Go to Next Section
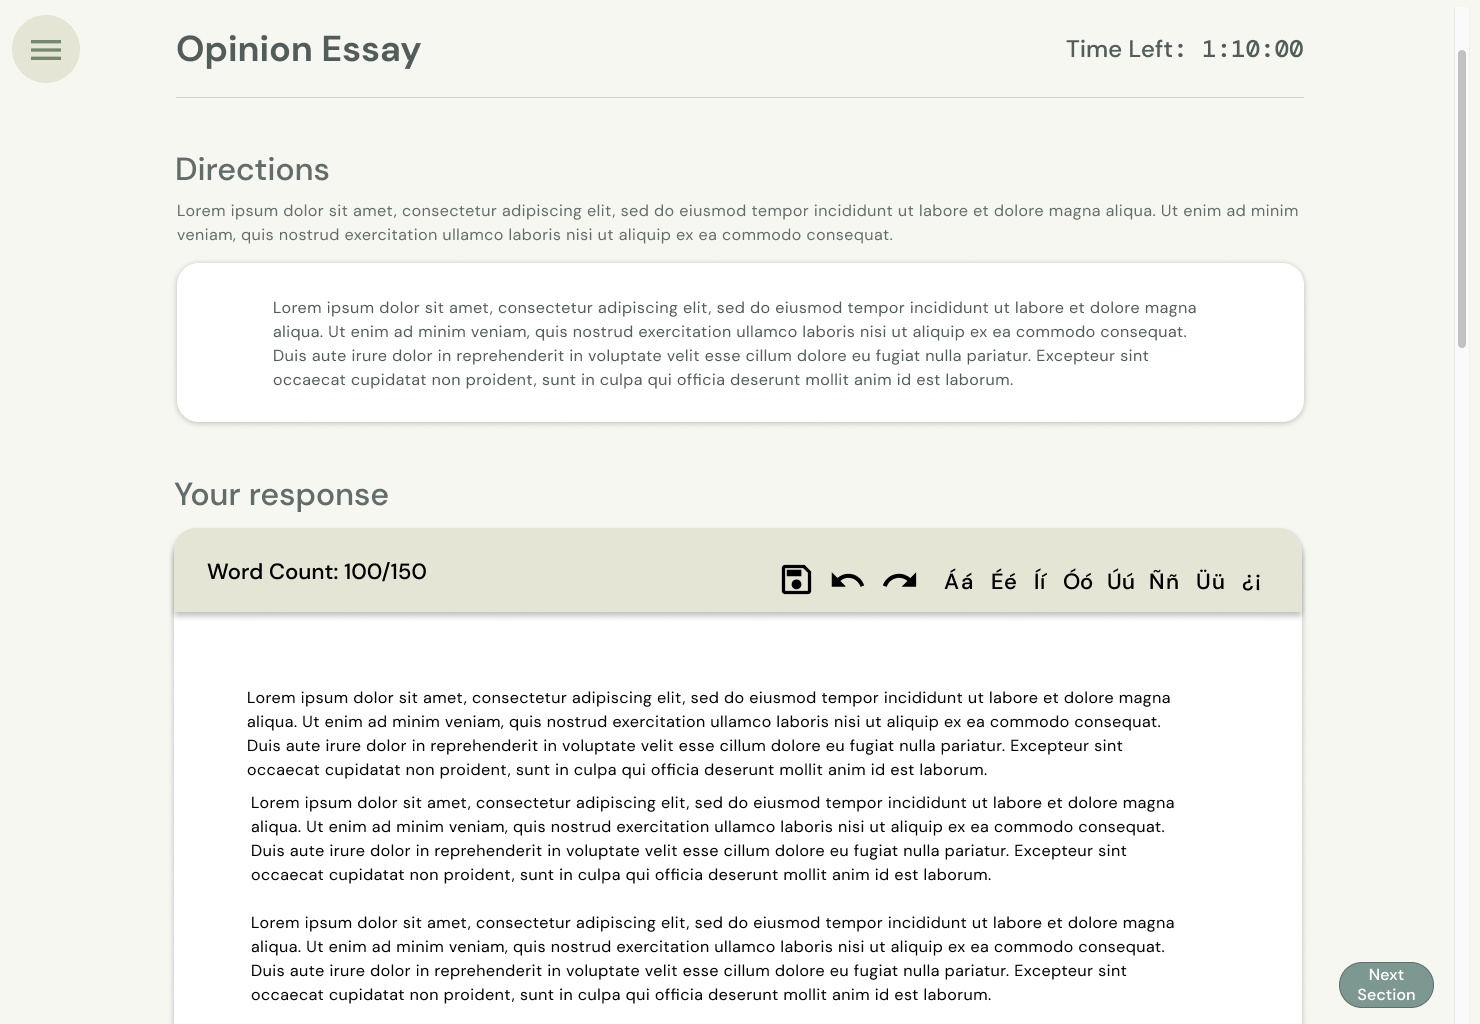1480x1024 pixels. 1386,984
